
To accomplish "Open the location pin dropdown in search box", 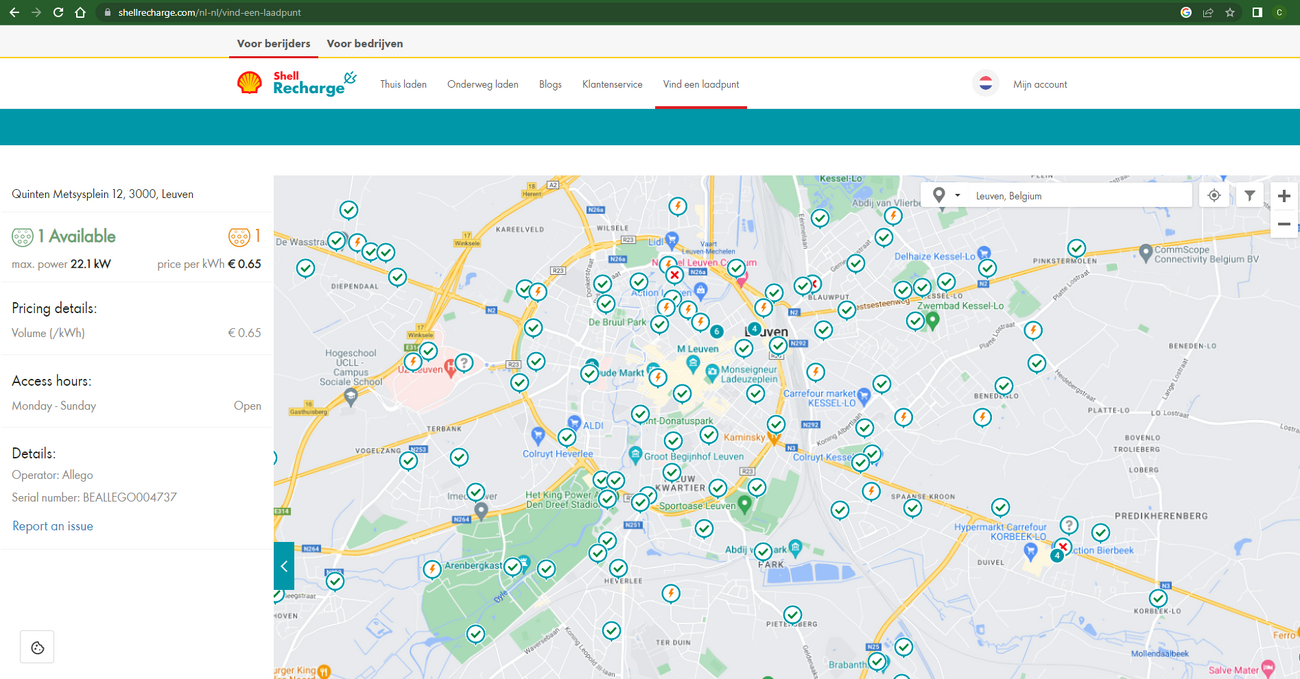I will (945, 196).
